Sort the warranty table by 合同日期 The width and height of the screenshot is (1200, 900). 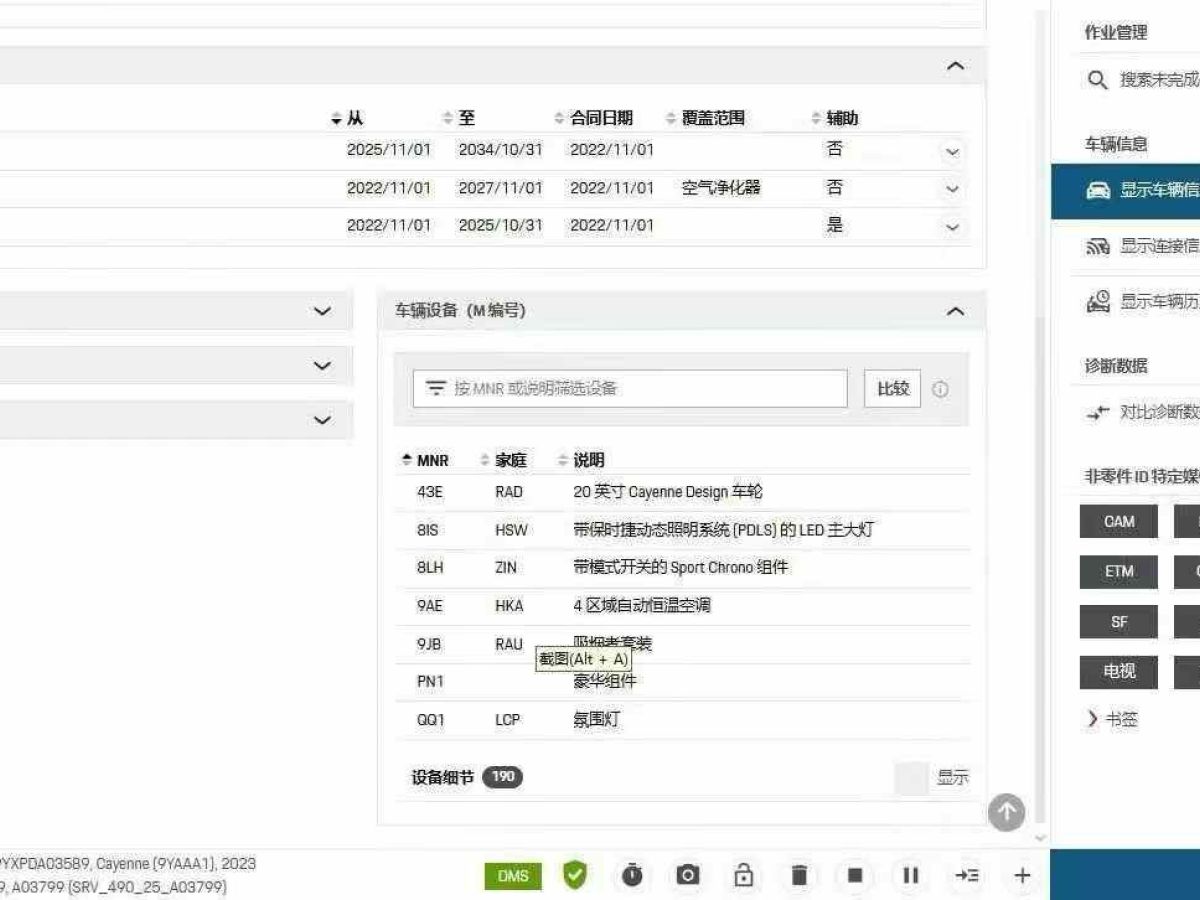pos(600,118)
